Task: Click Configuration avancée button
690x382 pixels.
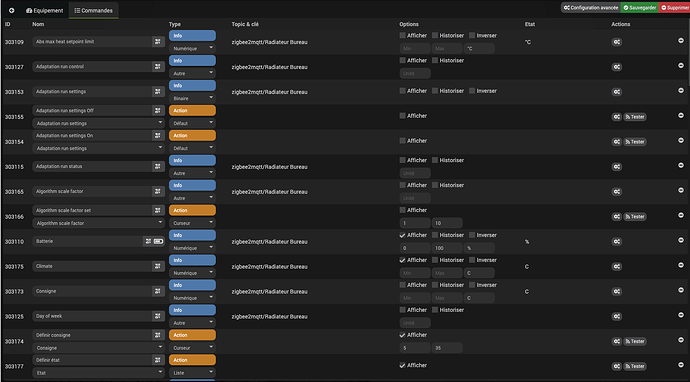Action: click(591, 7)
